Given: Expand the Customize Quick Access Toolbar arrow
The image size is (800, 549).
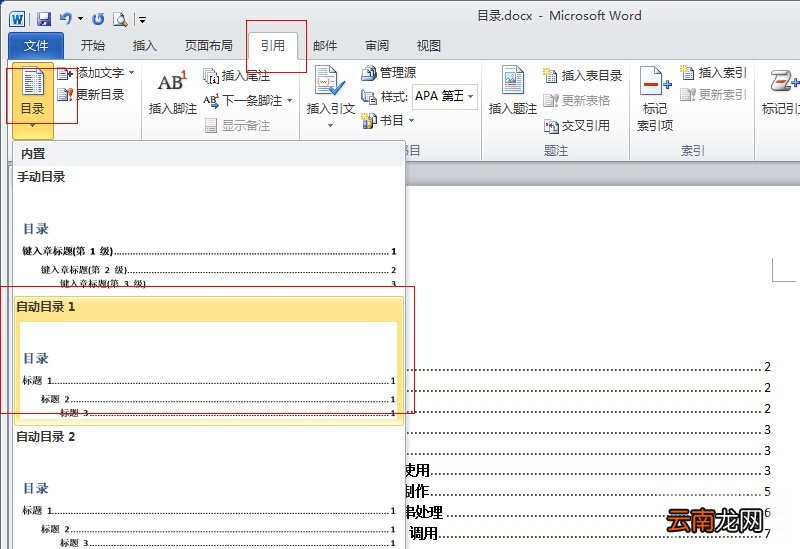Looking at the screenshot, I should click(x=142, y=20).
